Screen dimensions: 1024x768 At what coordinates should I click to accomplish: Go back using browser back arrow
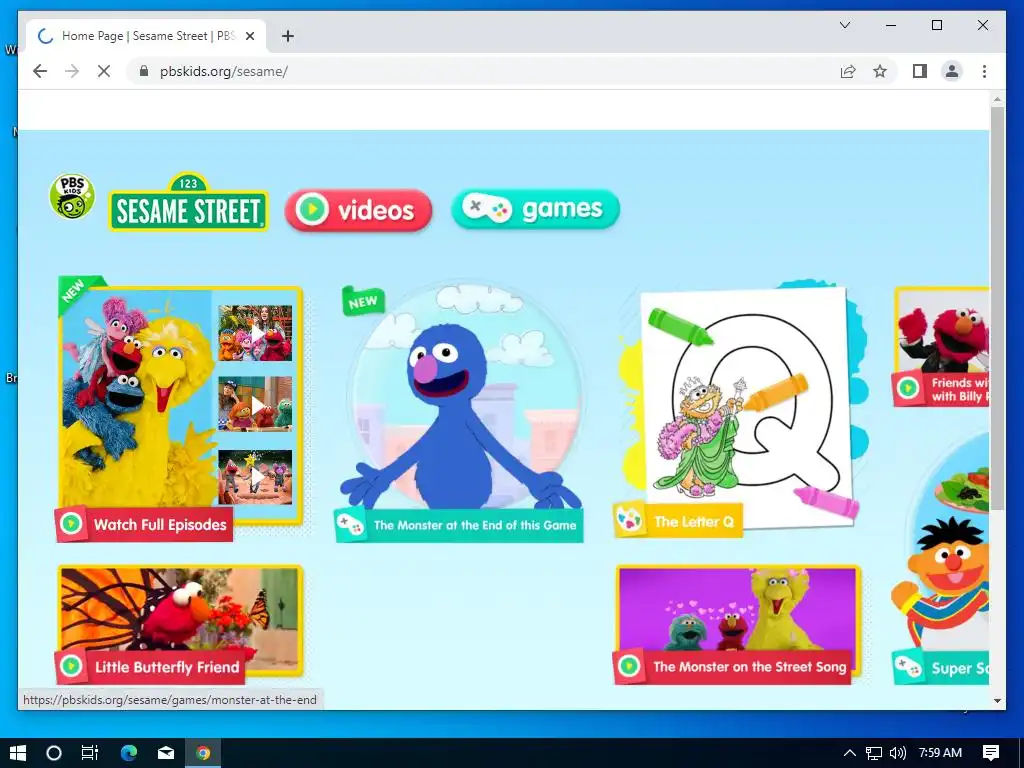coord(40,71)
